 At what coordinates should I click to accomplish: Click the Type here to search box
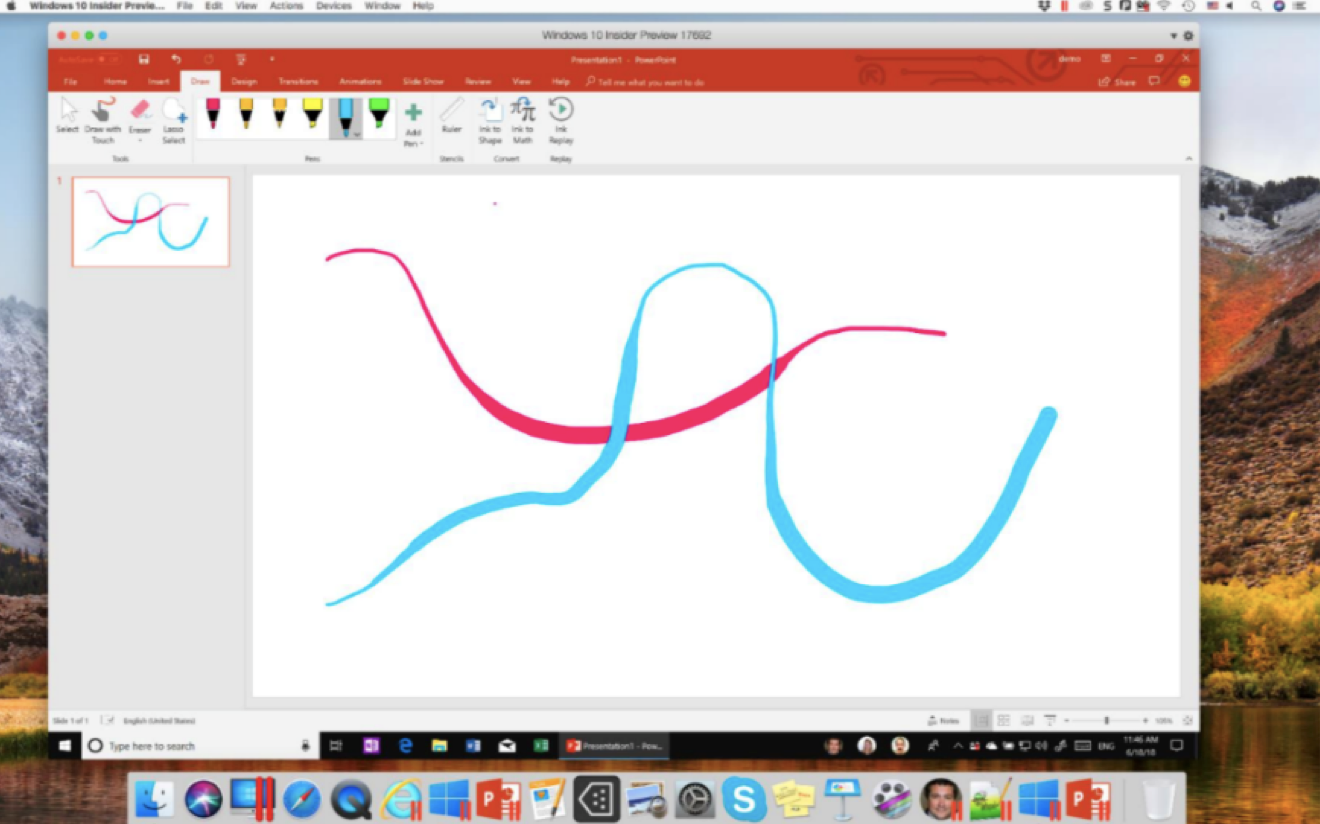(200, 746)
